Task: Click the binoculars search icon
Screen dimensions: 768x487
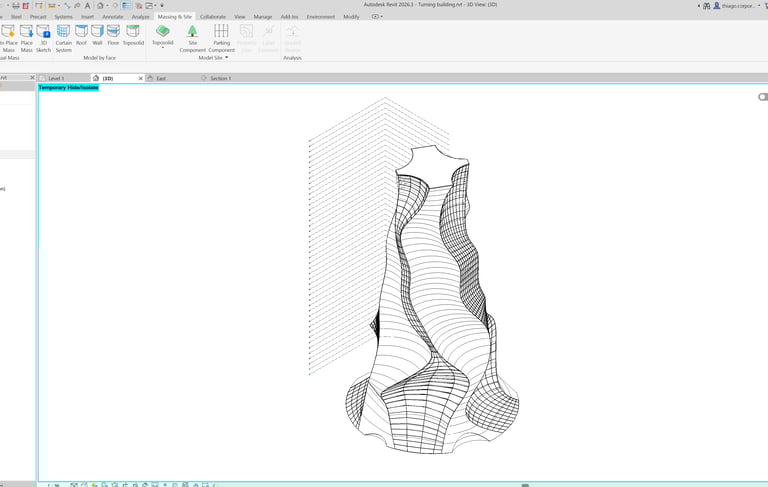Action: (706, 6)
